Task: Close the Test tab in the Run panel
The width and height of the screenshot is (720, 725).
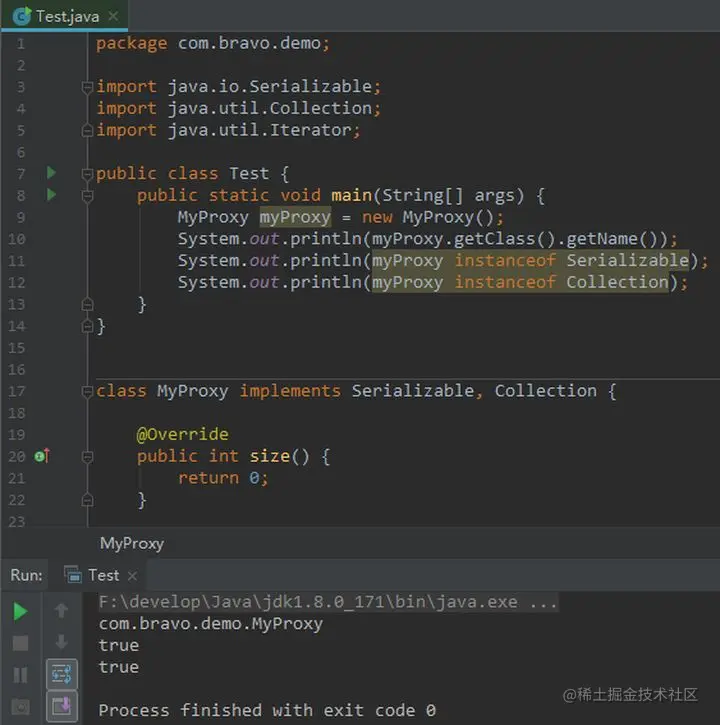Action: click(x=132, y=576)
